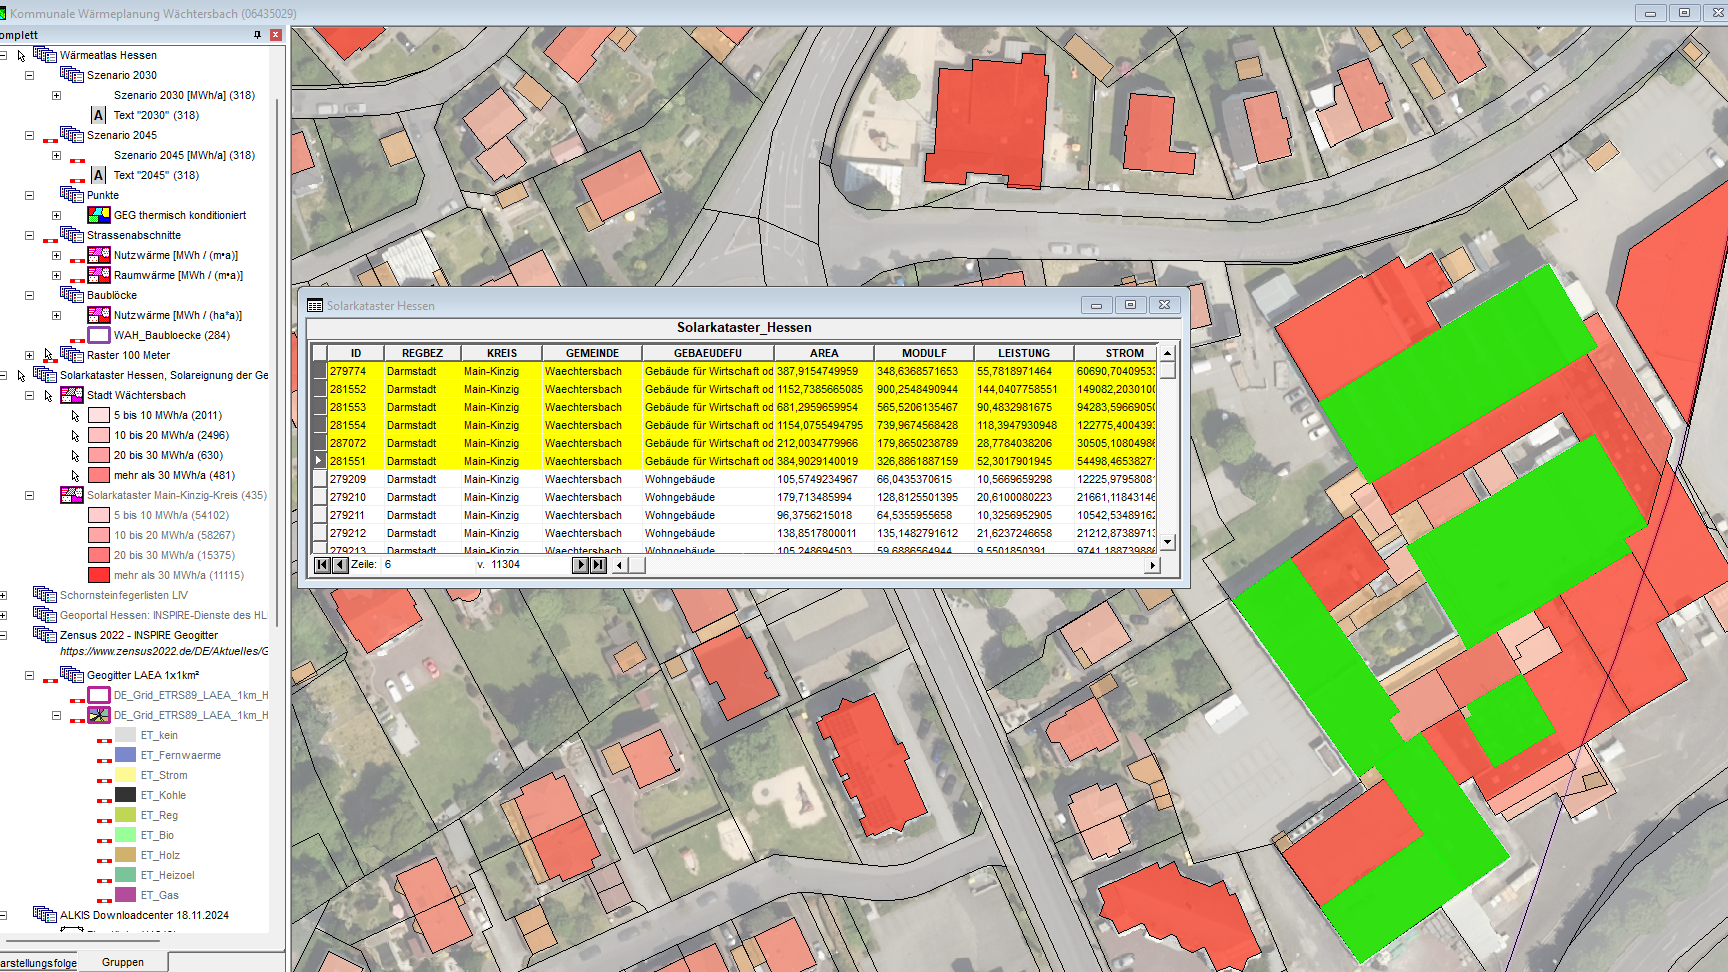Click the GEG thermisch konditioniert layer symbol
Viewport: 1728px width, 972px height.
[x=99, y=215]
